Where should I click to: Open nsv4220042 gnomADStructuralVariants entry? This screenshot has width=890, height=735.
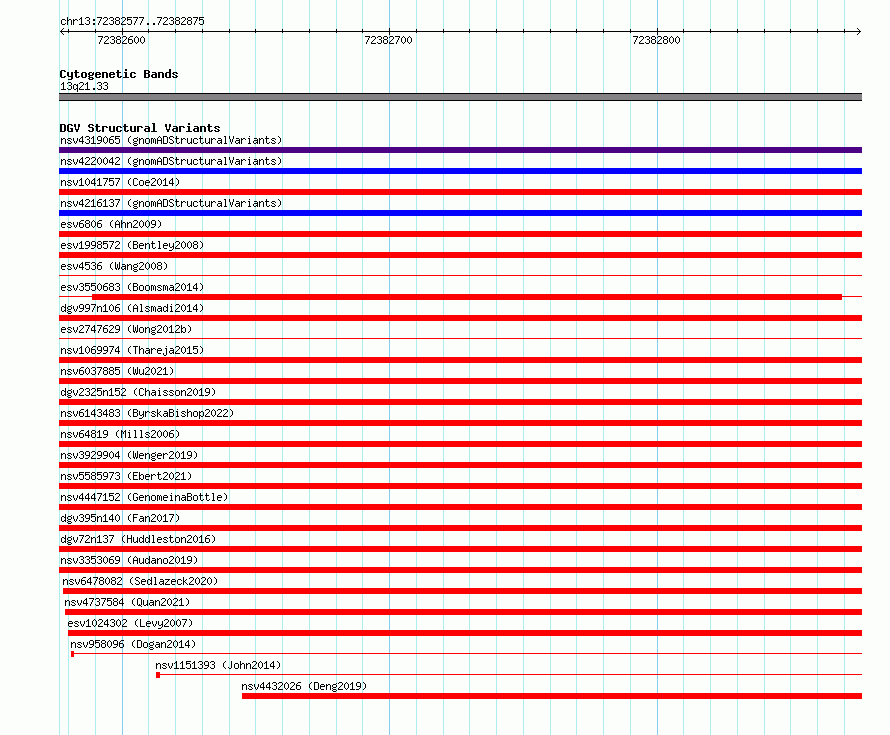coord(171,161)
